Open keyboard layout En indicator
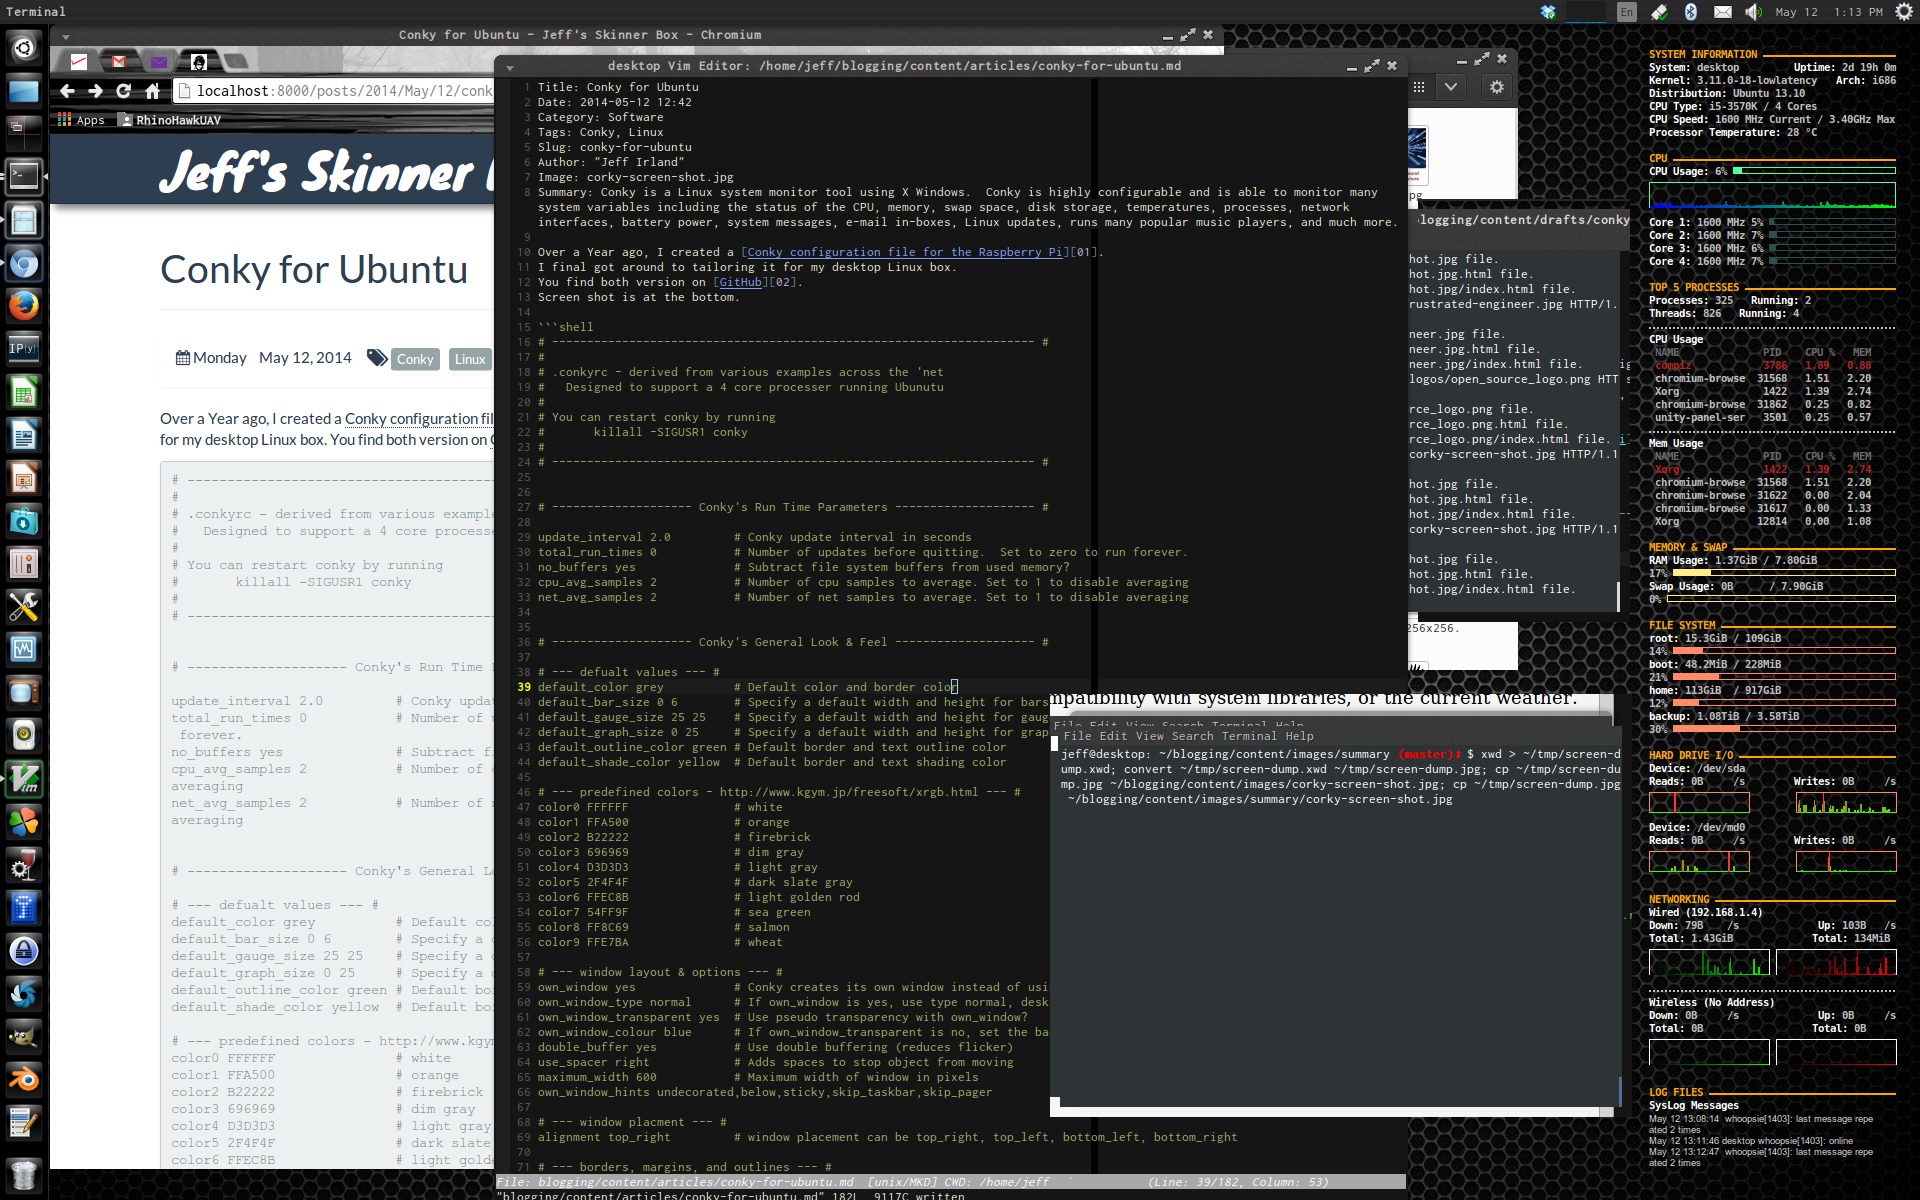Screen dimensions: 1920x1200 pos(1626,12)
